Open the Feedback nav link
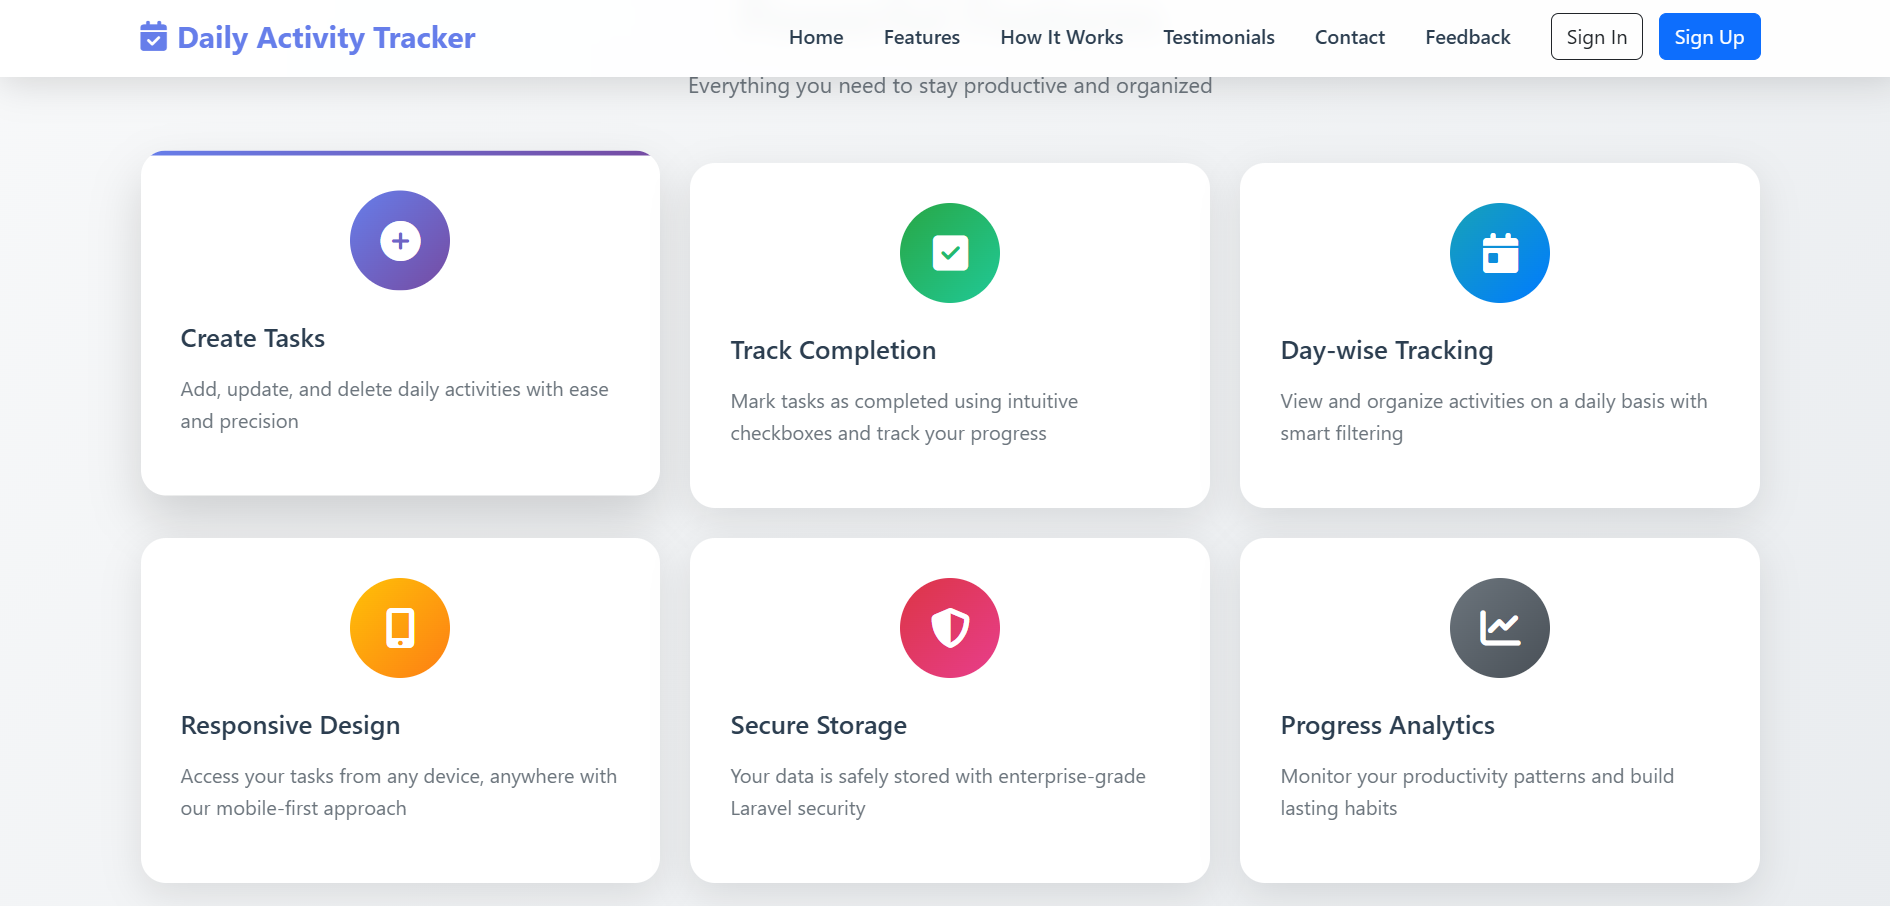The width and height of the screenshot is (1890, 906). click(1468, 37)
